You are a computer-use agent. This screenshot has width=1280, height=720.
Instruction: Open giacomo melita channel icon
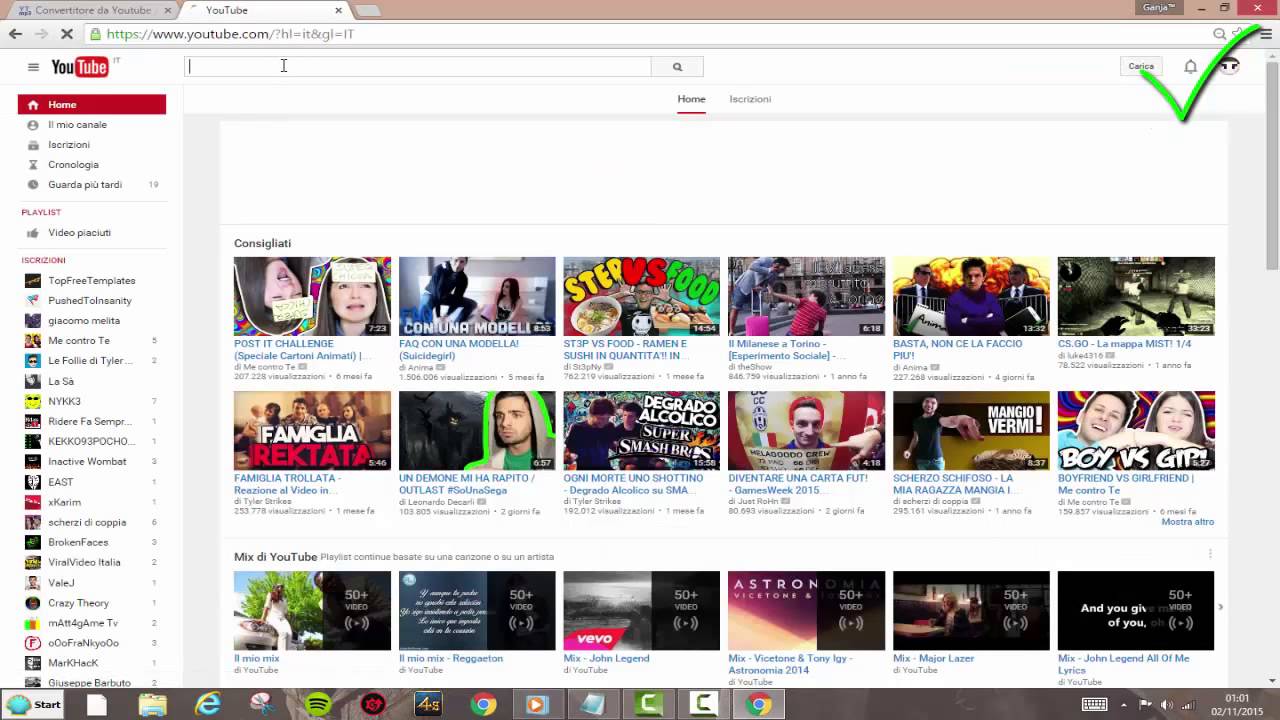click(x=33, y=321)
